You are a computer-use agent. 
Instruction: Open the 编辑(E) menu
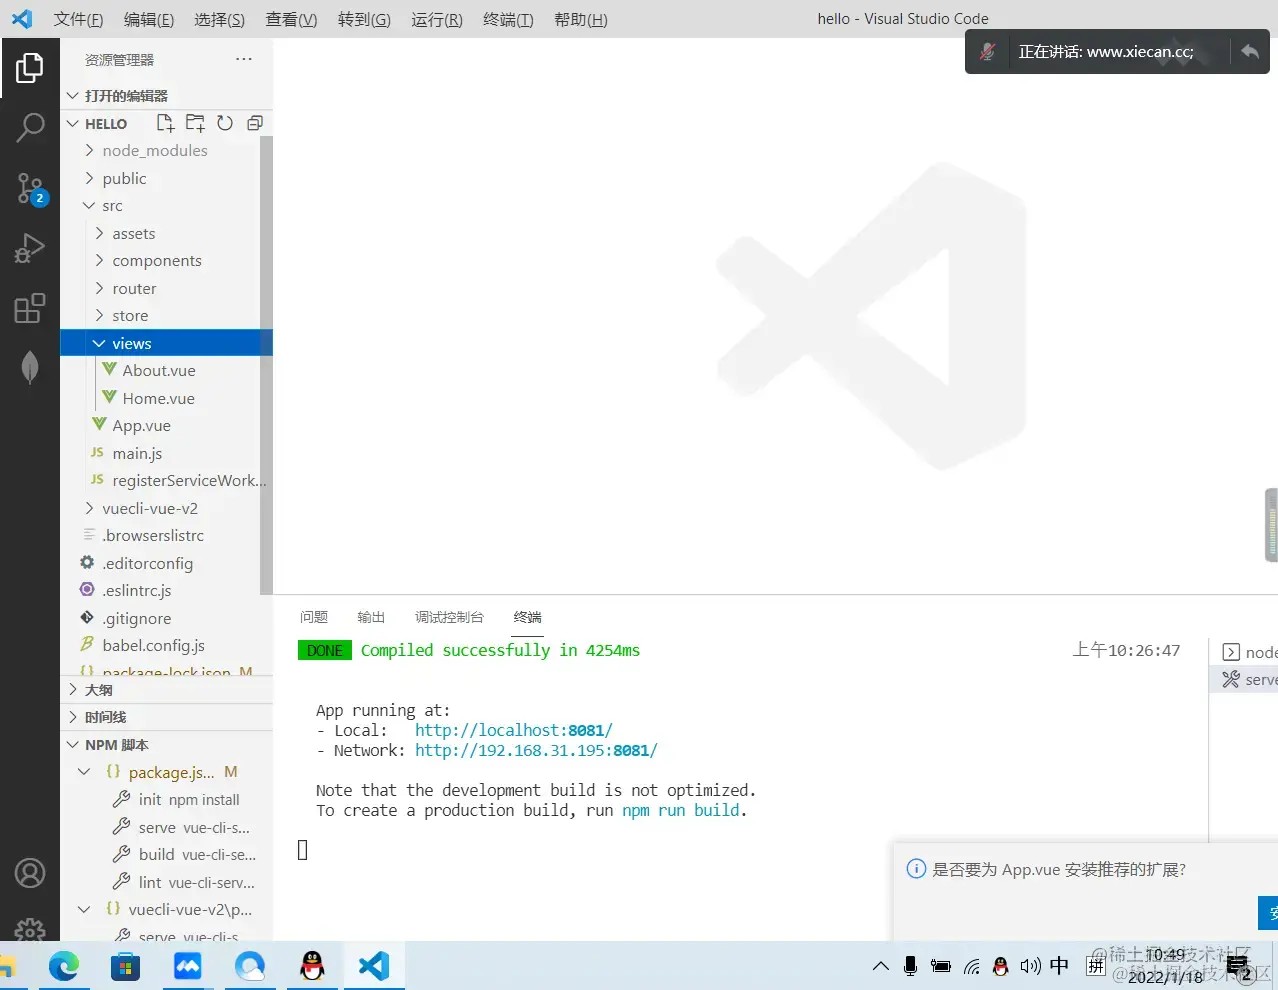tap(149, 20)
